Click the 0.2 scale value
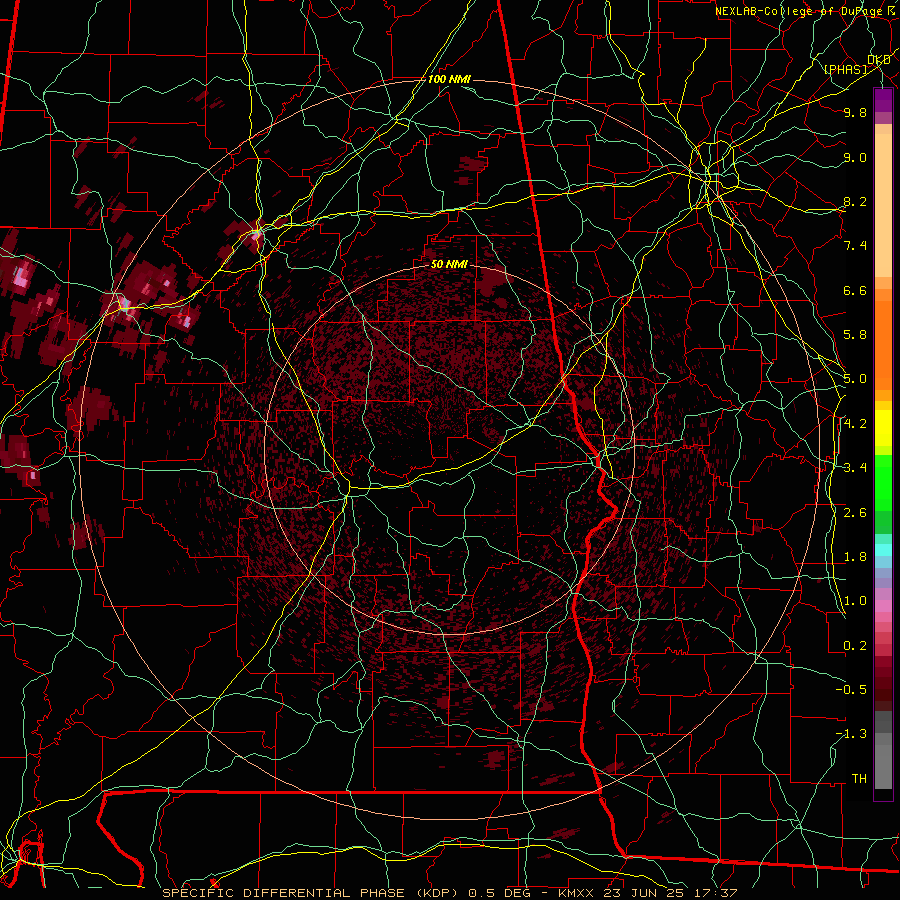Image resolution: width=900 pixels, height=900 pixels. (855, 646)
